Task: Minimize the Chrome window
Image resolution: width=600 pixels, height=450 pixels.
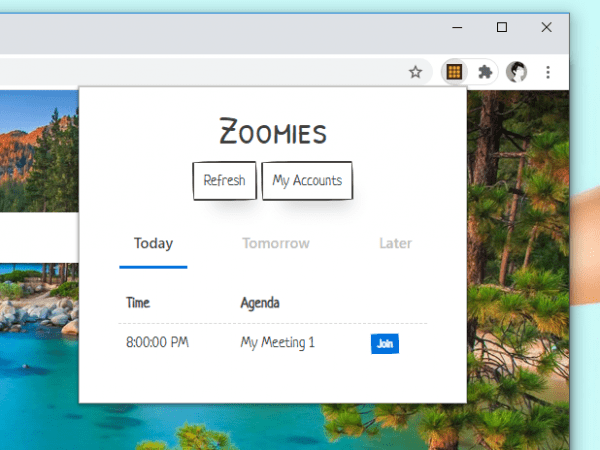Action: 457,28
